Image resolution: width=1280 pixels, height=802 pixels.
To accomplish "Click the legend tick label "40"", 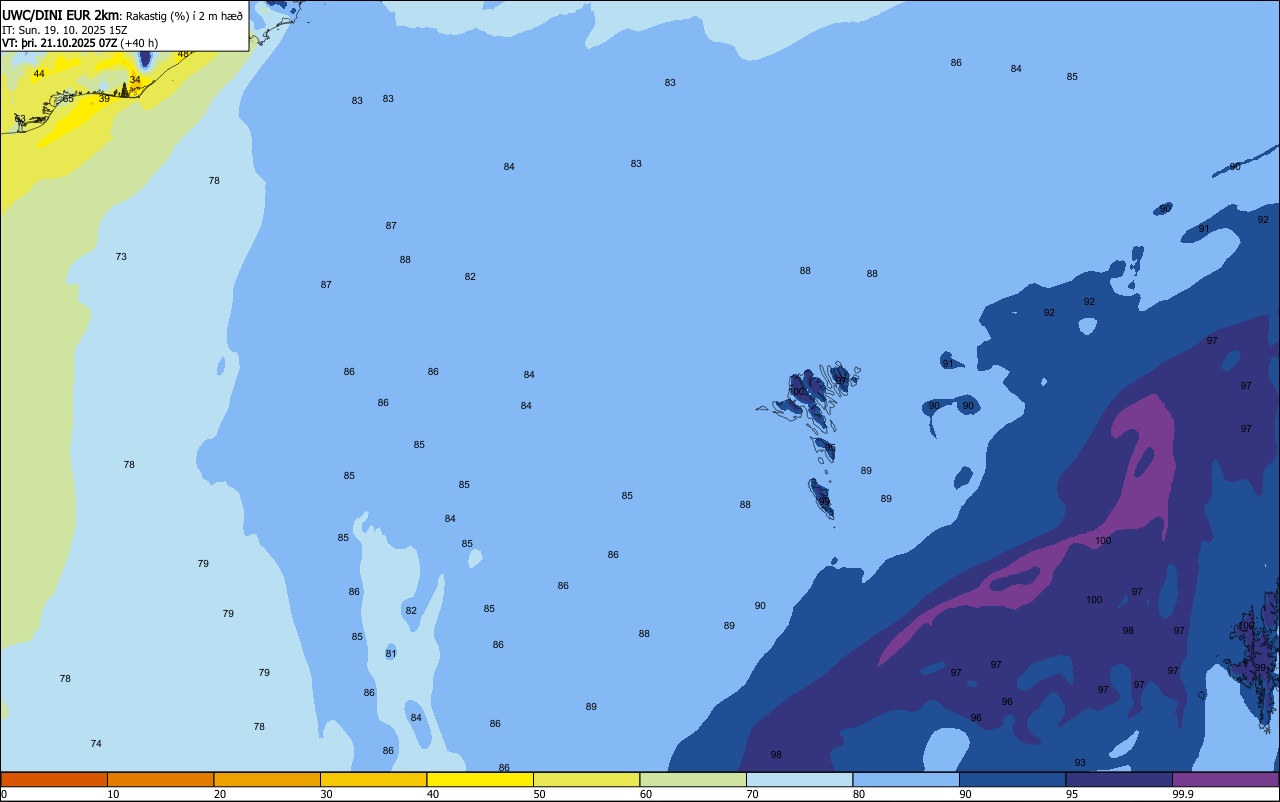I will [x=433, y=794].
